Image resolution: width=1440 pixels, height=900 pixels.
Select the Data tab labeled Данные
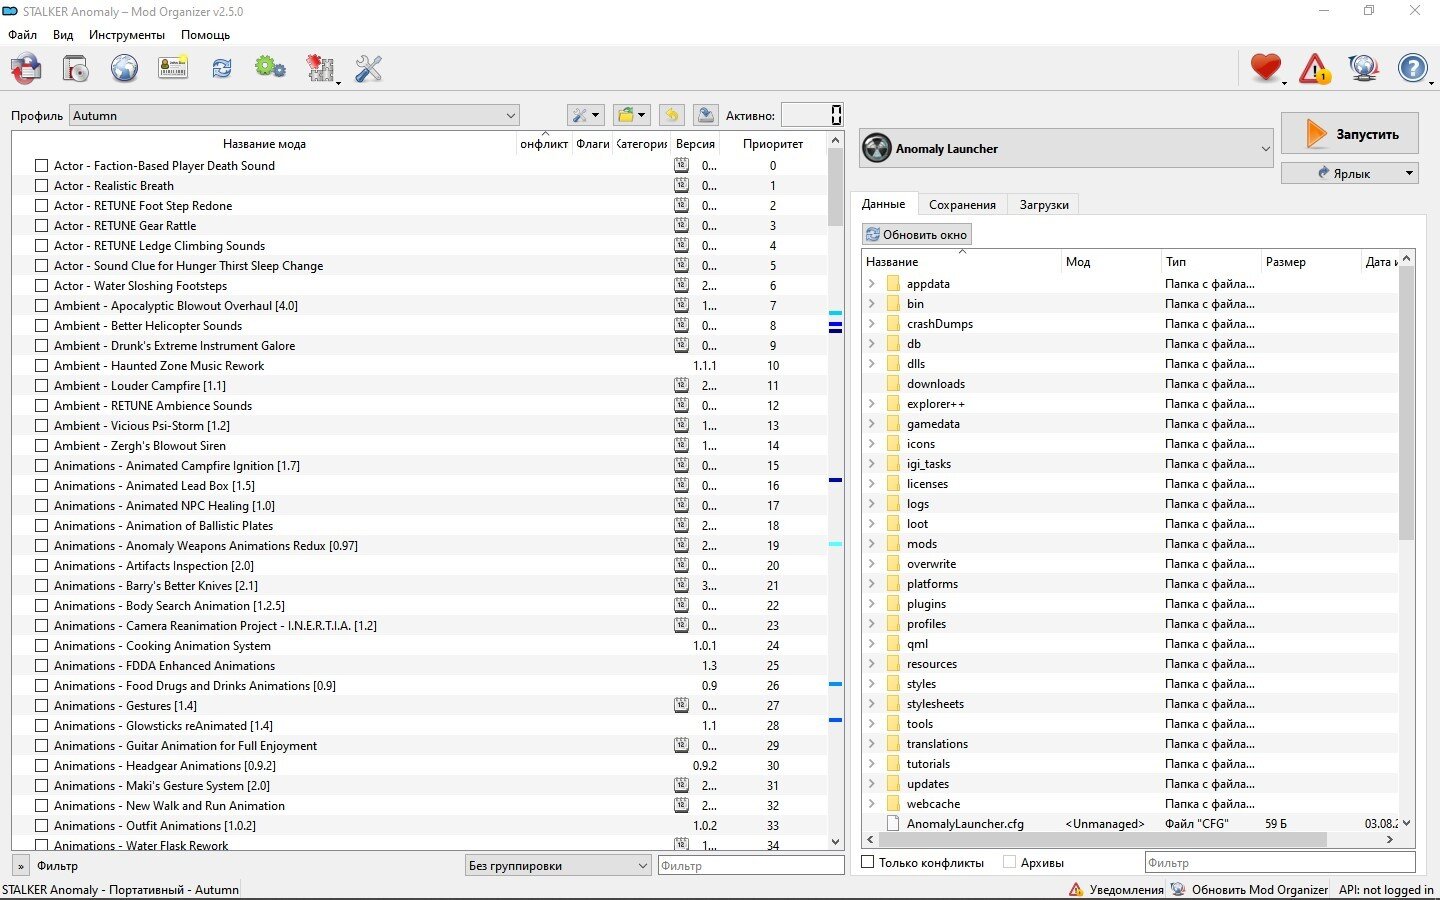pos(884,203)
